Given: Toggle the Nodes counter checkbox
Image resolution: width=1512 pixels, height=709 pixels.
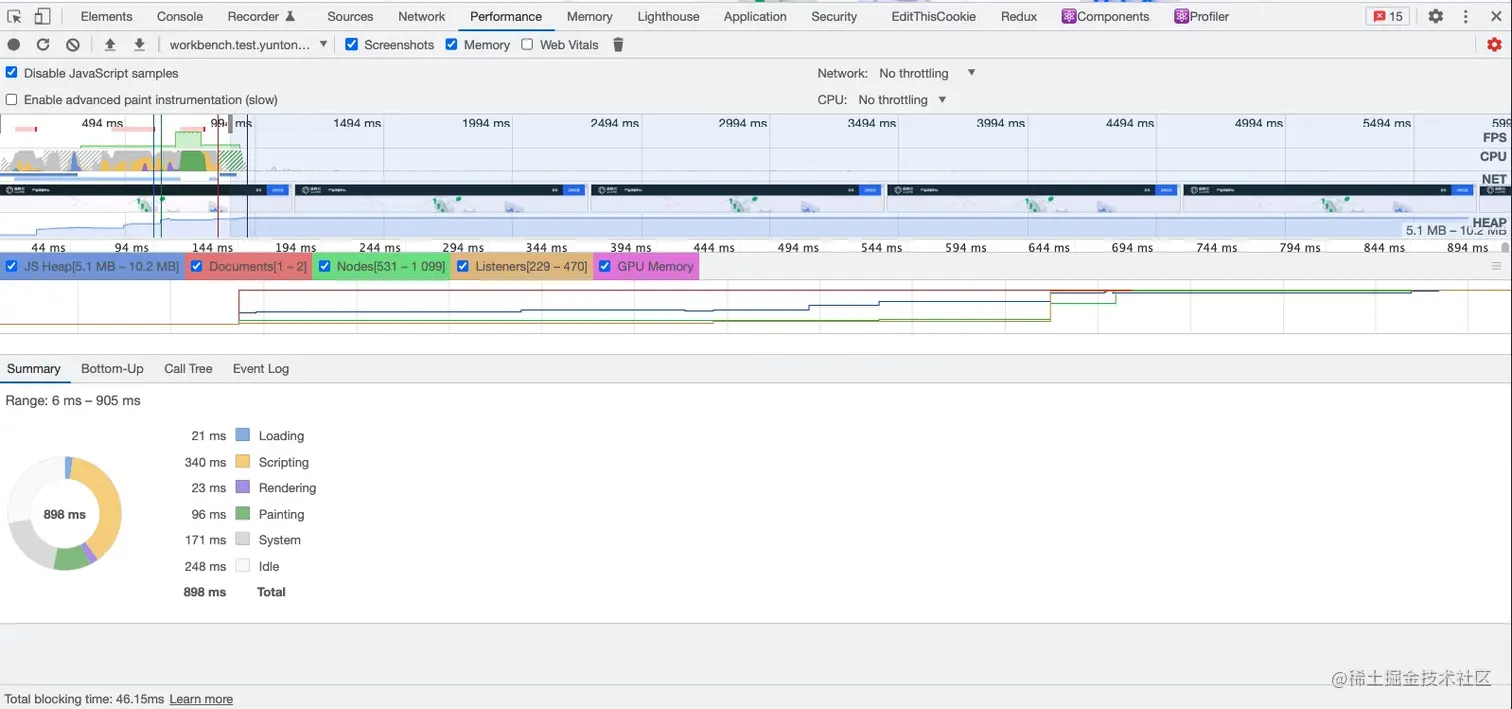Looking at the screenshot, I should pyautogui.click(x=325, y=267).
